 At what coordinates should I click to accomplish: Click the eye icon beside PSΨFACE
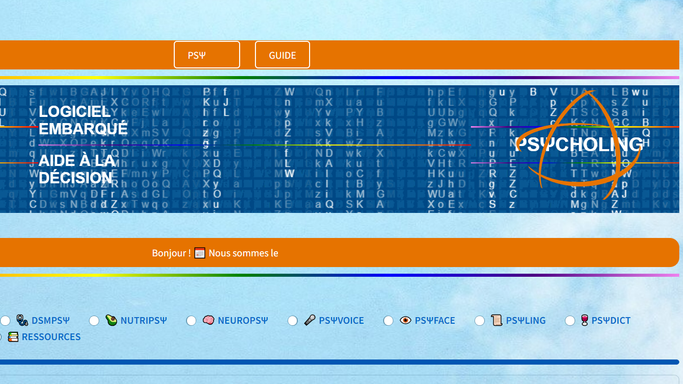coord(406,320)
